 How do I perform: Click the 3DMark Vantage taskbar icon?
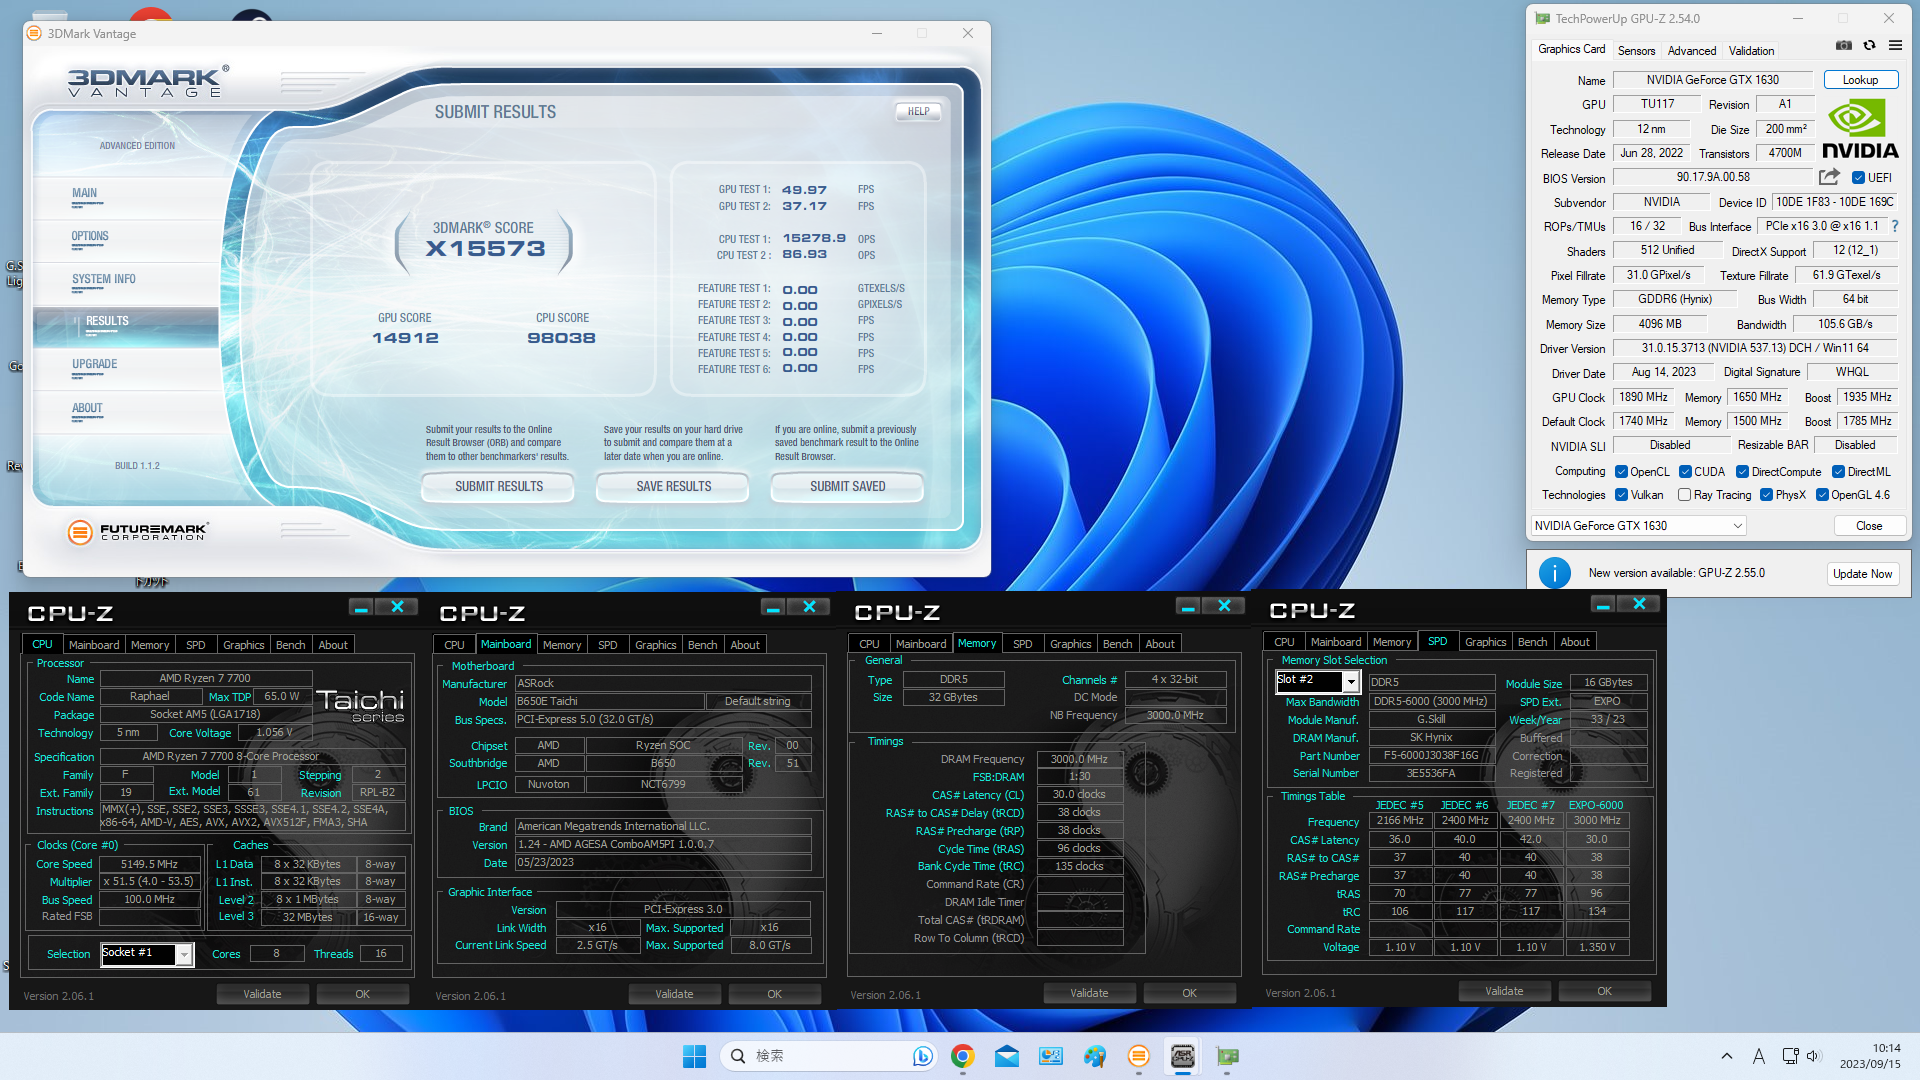(x=1139, y=1056)
